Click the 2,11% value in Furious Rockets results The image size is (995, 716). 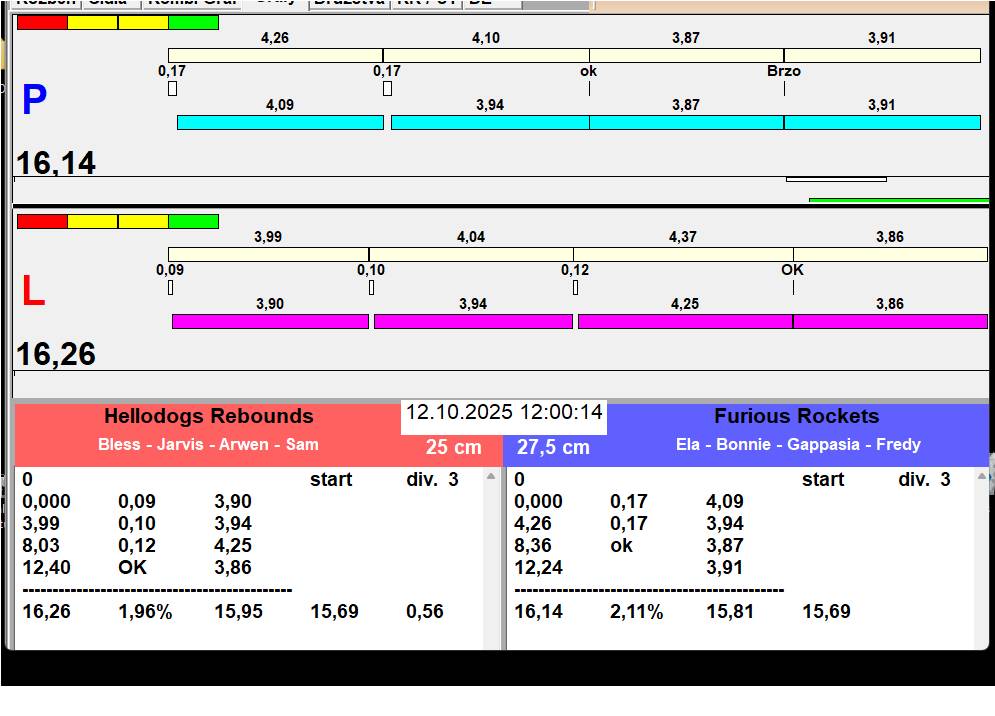coord(636,612)
